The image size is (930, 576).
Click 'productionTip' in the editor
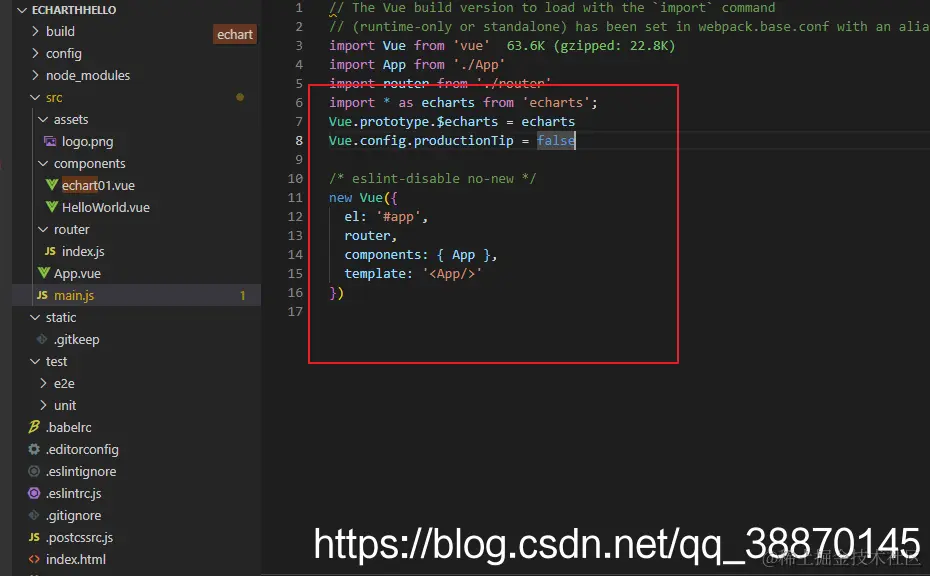tap(464, 141)
